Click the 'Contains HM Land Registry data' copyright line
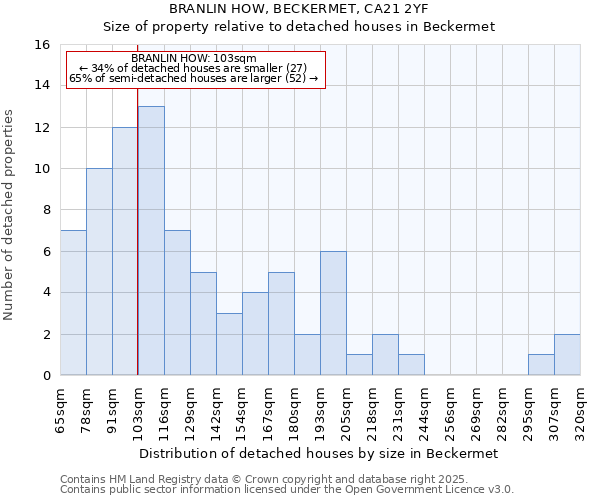Screen dimensions: 600x500 pyautogui.click(x=264, y=479)
